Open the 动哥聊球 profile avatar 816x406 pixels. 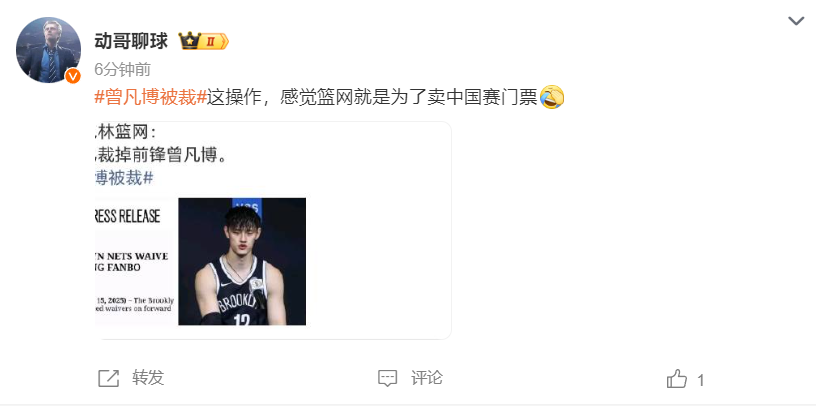coord(48,49)
